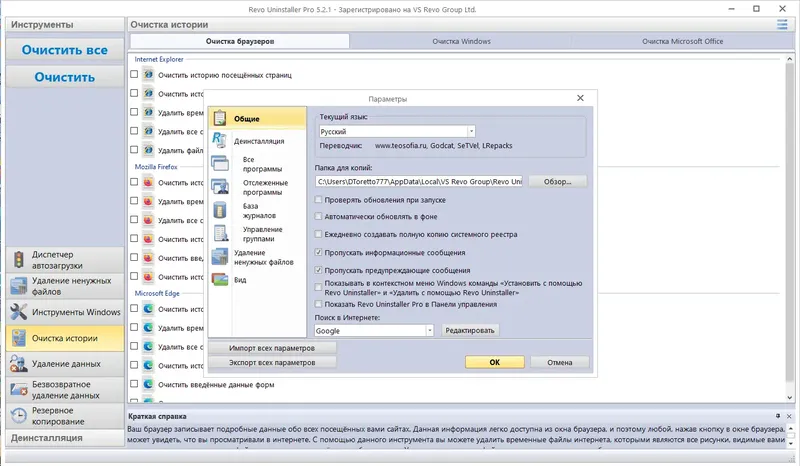Open Резервное копирование in the sidebar
This screenshot has height=466, width=800.
coord(65,415)
